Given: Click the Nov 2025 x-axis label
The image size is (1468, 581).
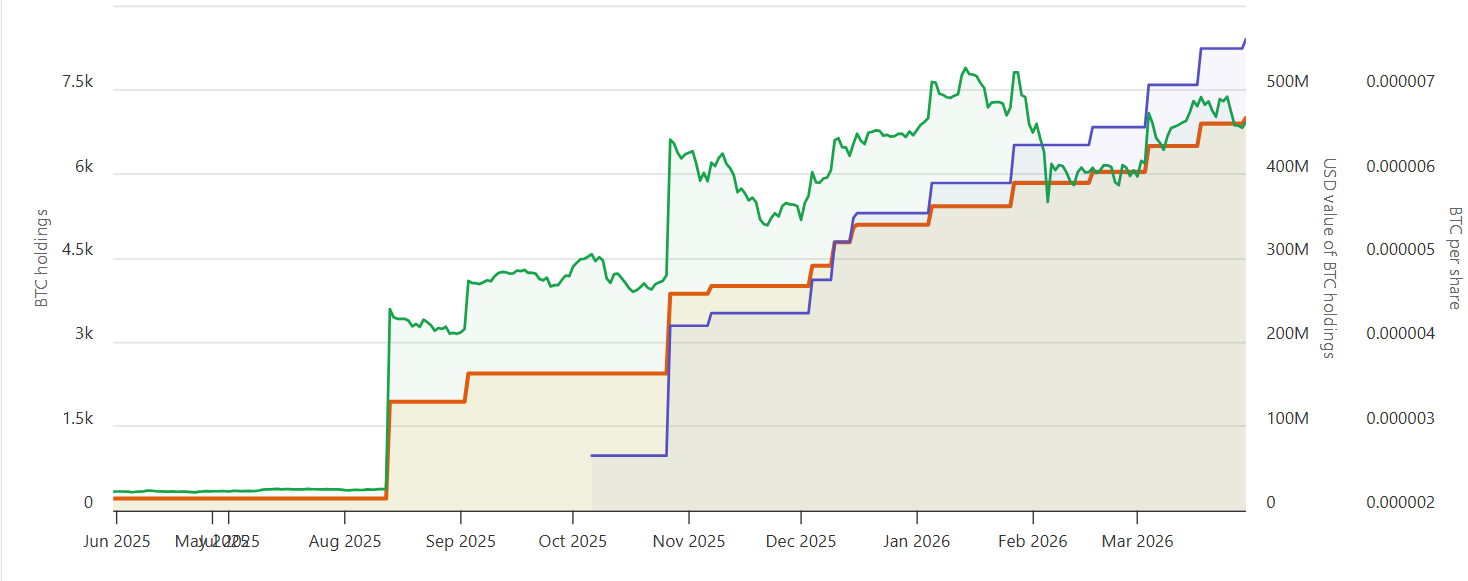Looking at the screenshot, I should point(689,541).
